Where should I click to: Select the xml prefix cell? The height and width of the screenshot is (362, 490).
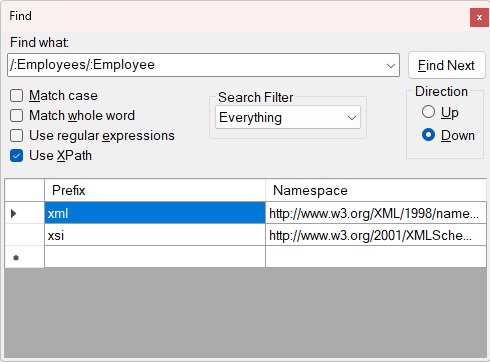(x=155, y=213)
